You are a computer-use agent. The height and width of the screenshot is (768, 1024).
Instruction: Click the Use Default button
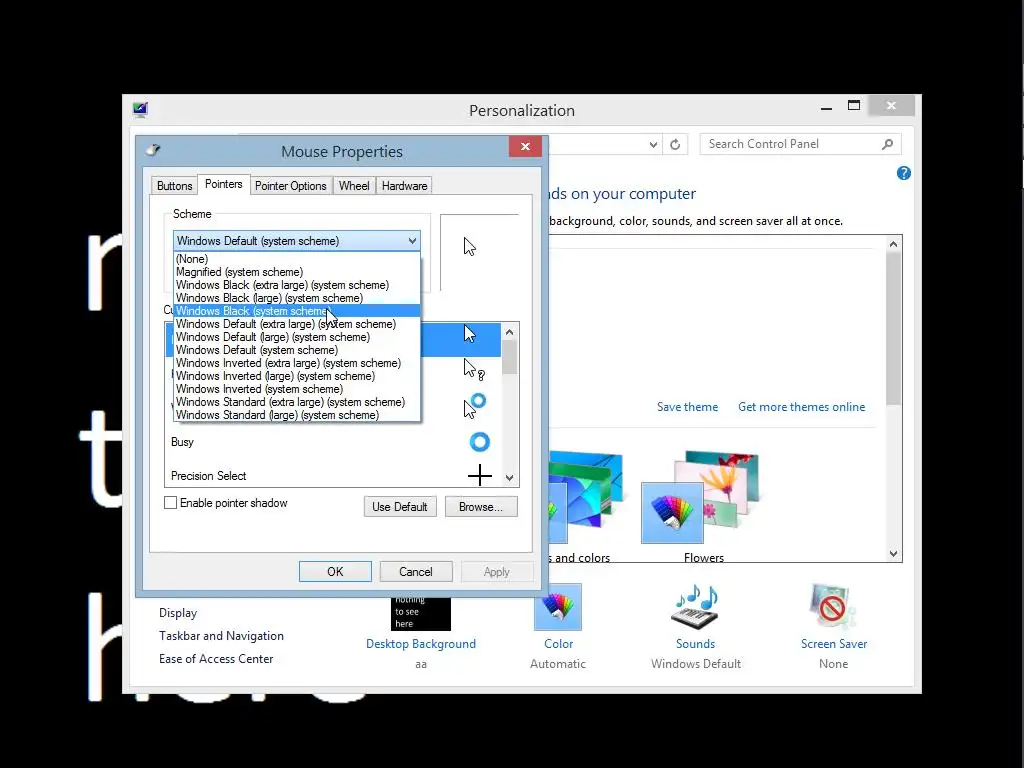pos(400,507)
